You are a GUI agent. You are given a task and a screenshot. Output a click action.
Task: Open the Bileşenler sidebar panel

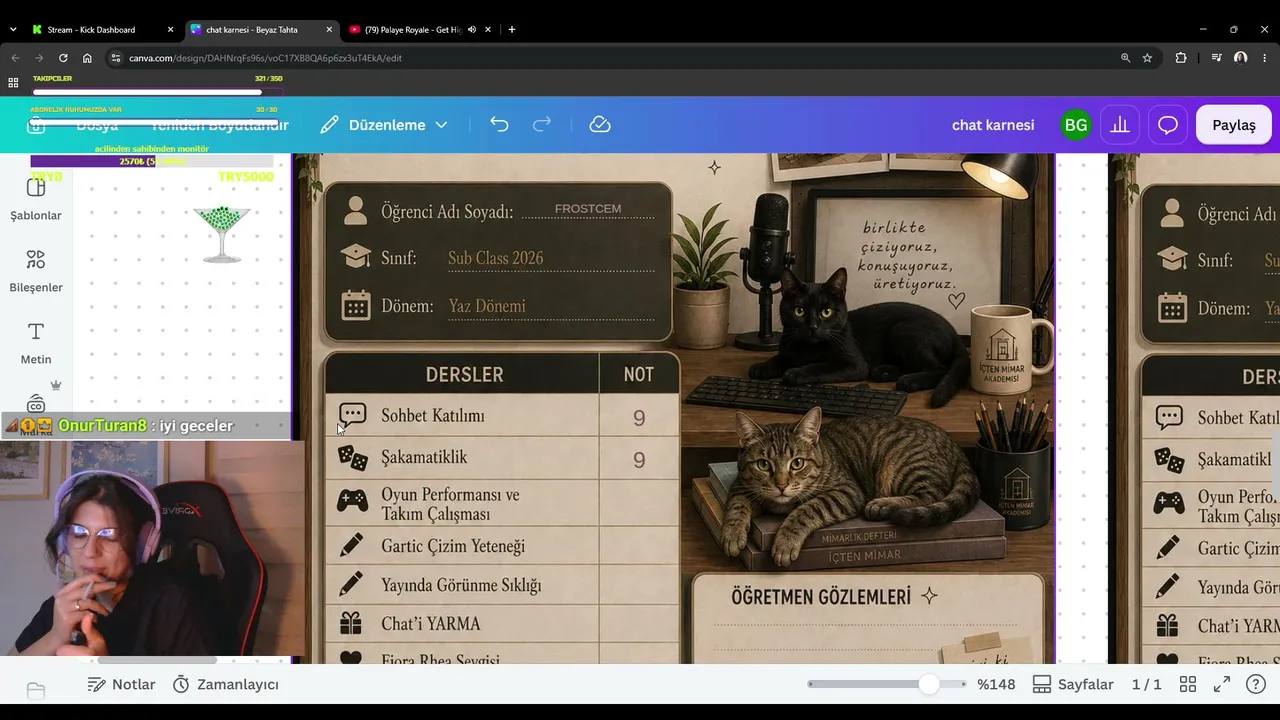point(36,271)
